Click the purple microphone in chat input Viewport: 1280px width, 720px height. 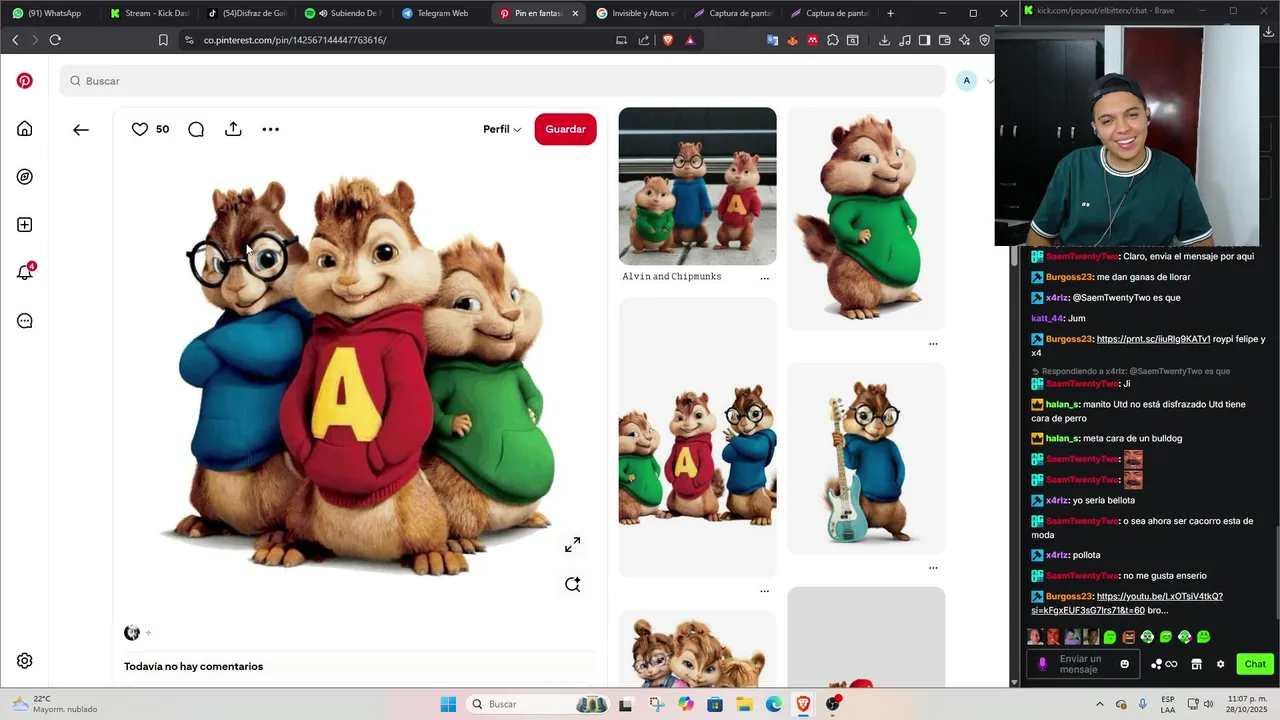click(1042, 664)
